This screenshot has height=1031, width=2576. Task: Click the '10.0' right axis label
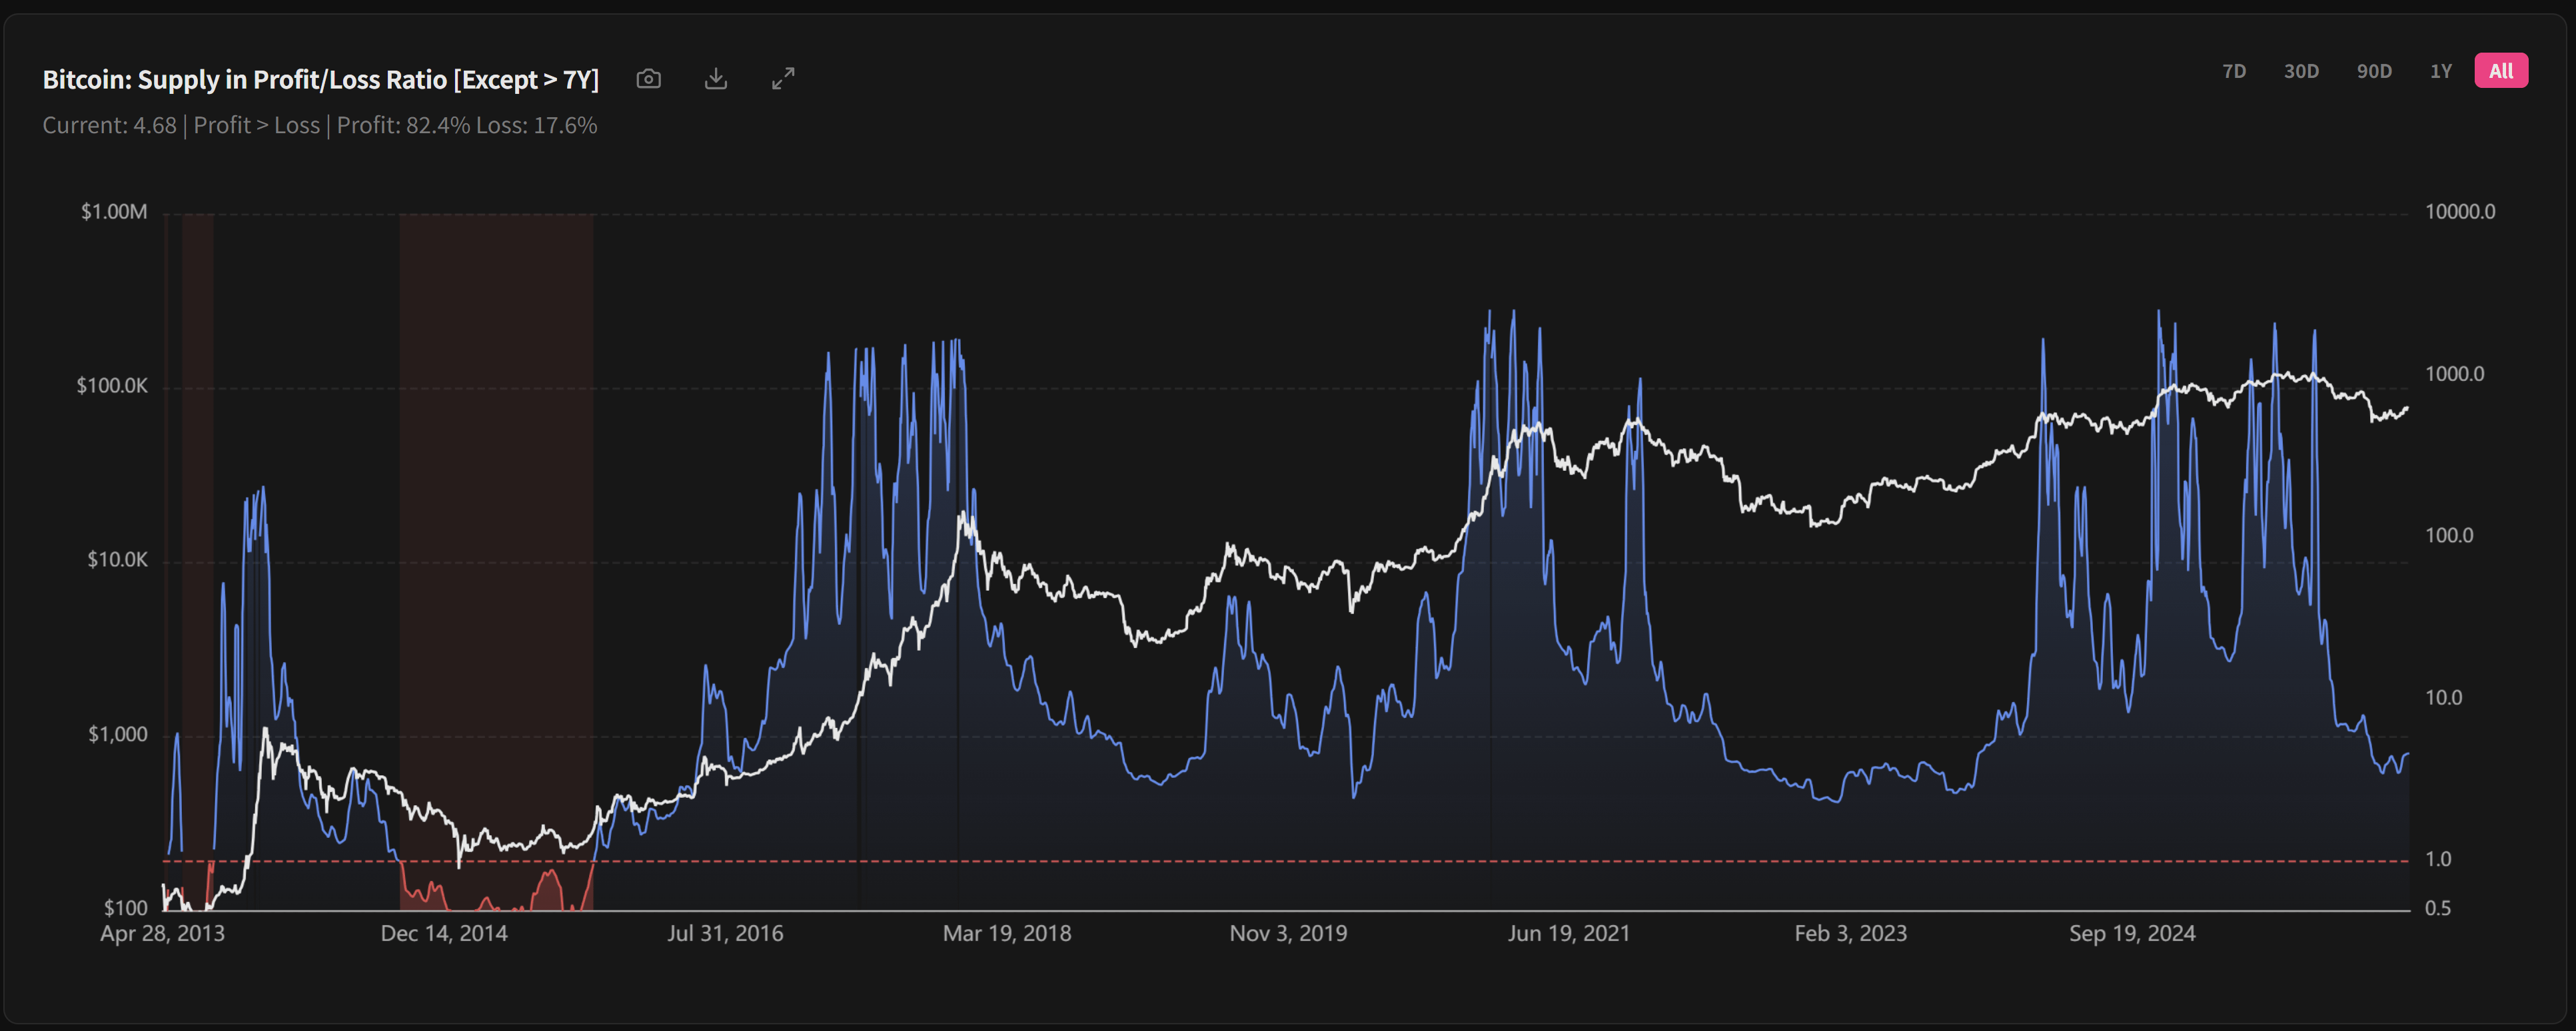click(x=2444, y=698)
